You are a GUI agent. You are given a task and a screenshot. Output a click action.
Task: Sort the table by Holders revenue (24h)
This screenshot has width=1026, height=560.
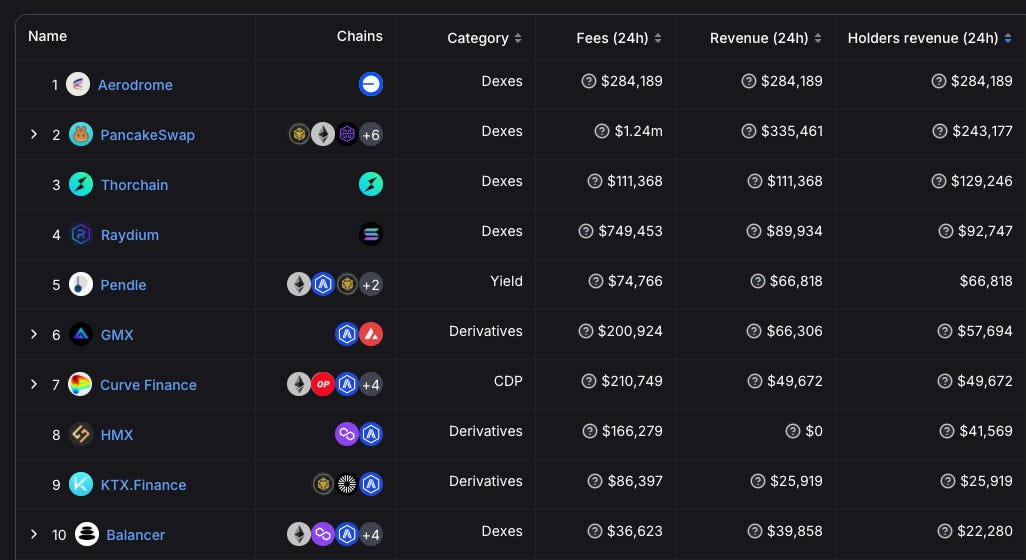click(x=930, y=38)
